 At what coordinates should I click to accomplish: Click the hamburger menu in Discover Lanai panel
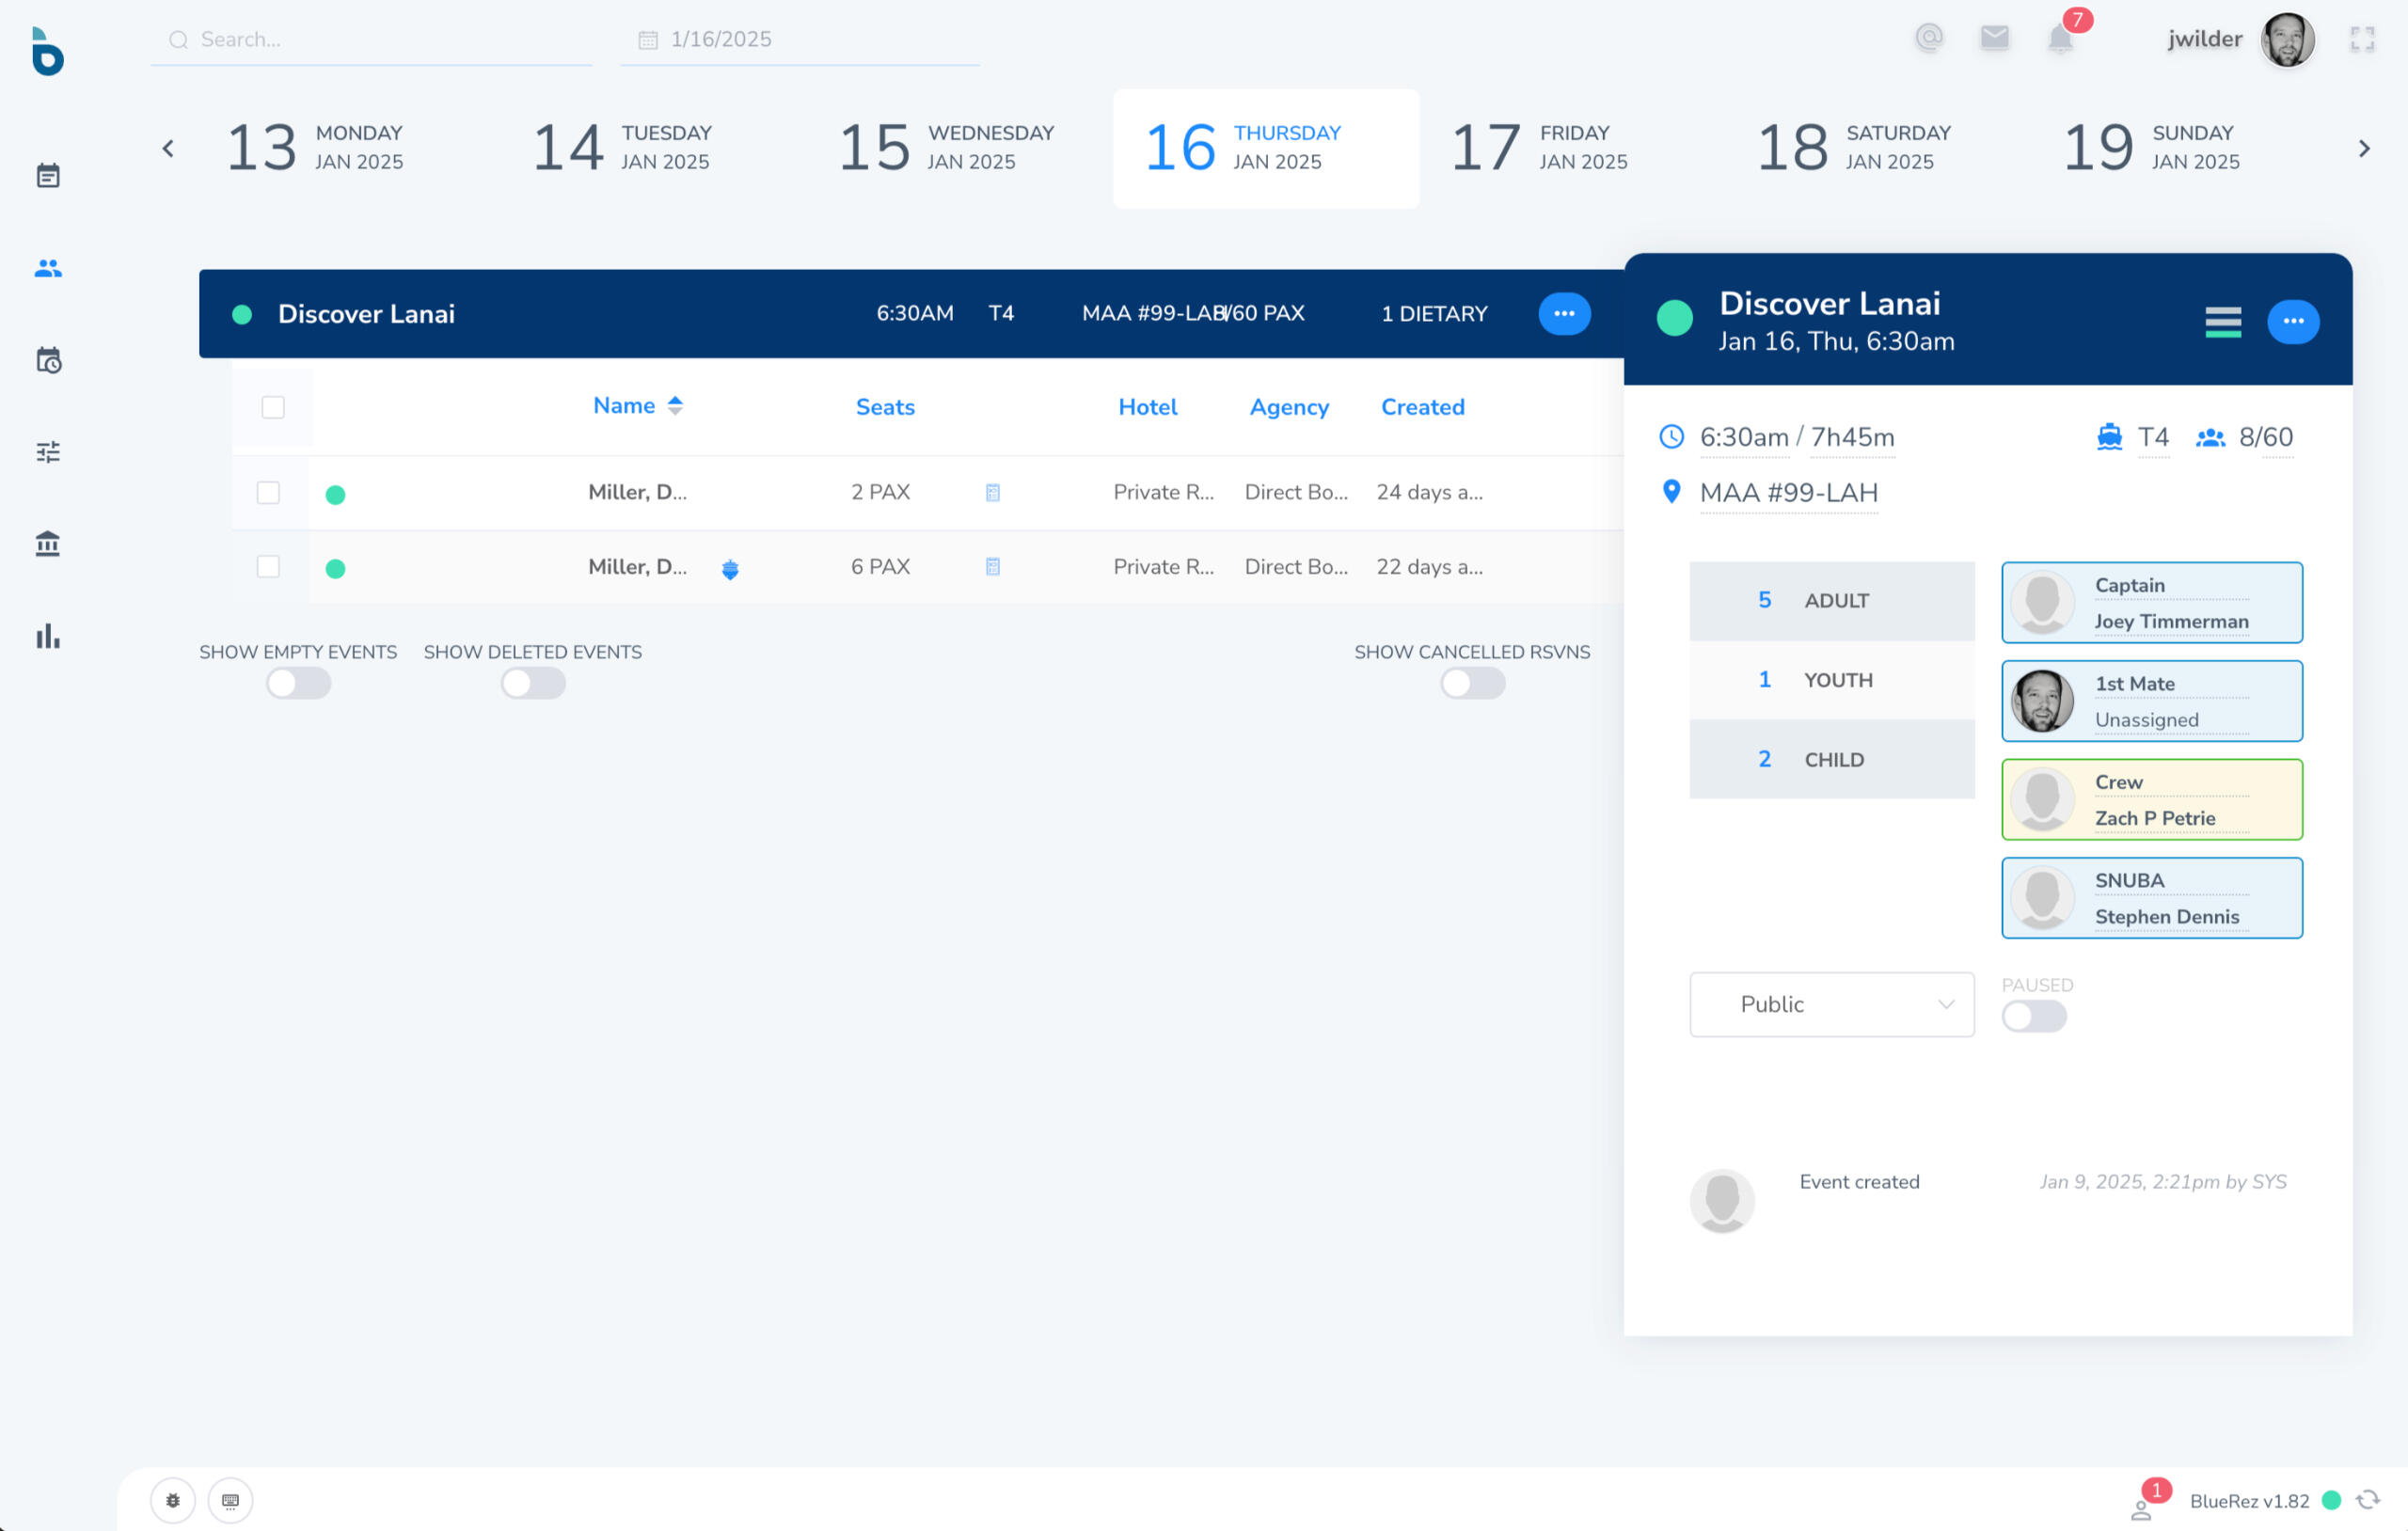[2222, 322]
